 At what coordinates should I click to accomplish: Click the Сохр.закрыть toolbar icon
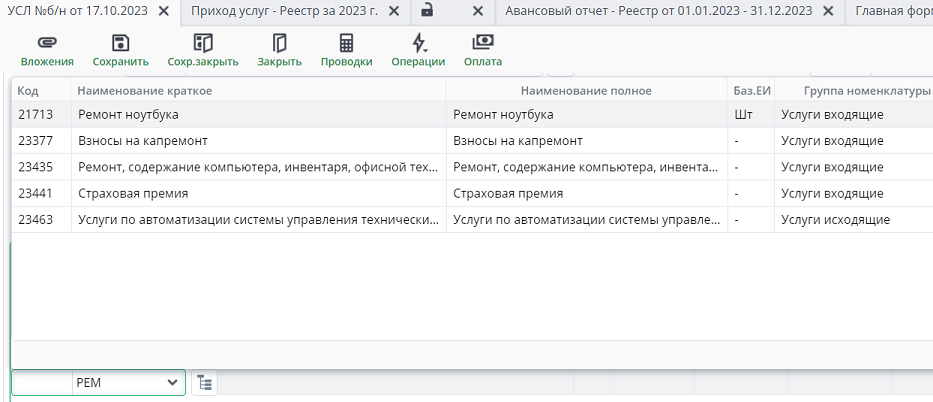[x=203, y=44]
